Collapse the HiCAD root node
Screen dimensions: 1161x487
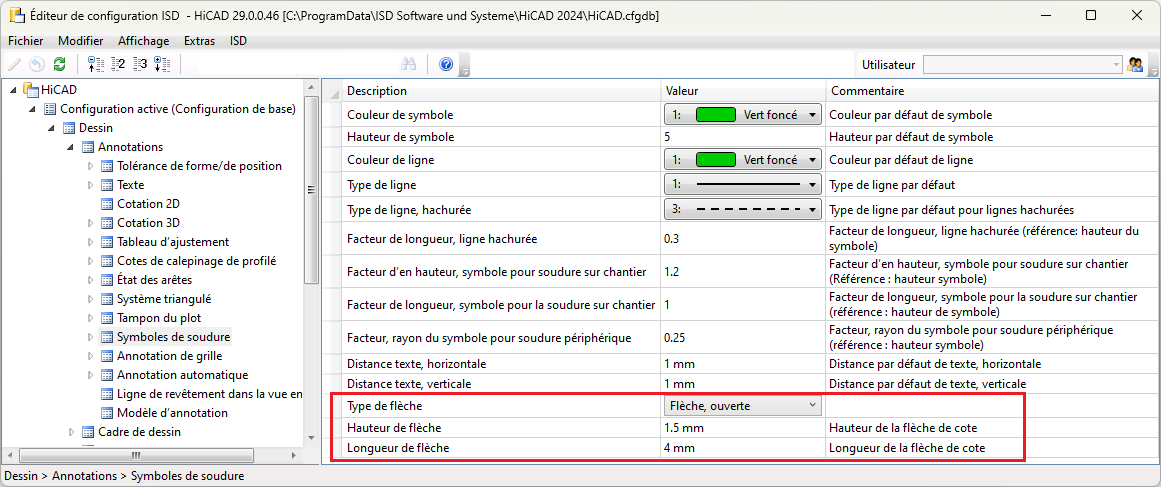[x=15, y=90]
